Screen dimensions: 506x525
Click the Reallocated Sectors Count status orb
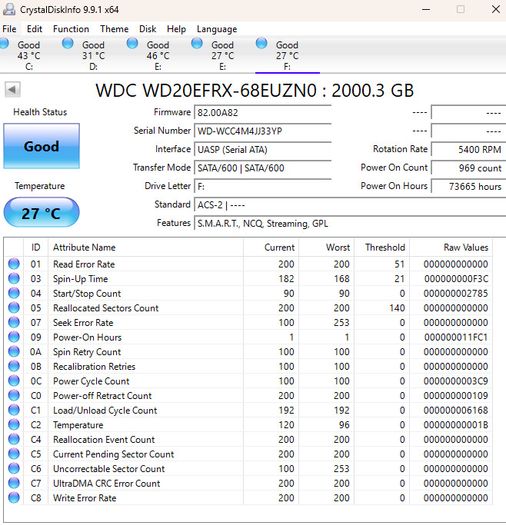(14, 308)
